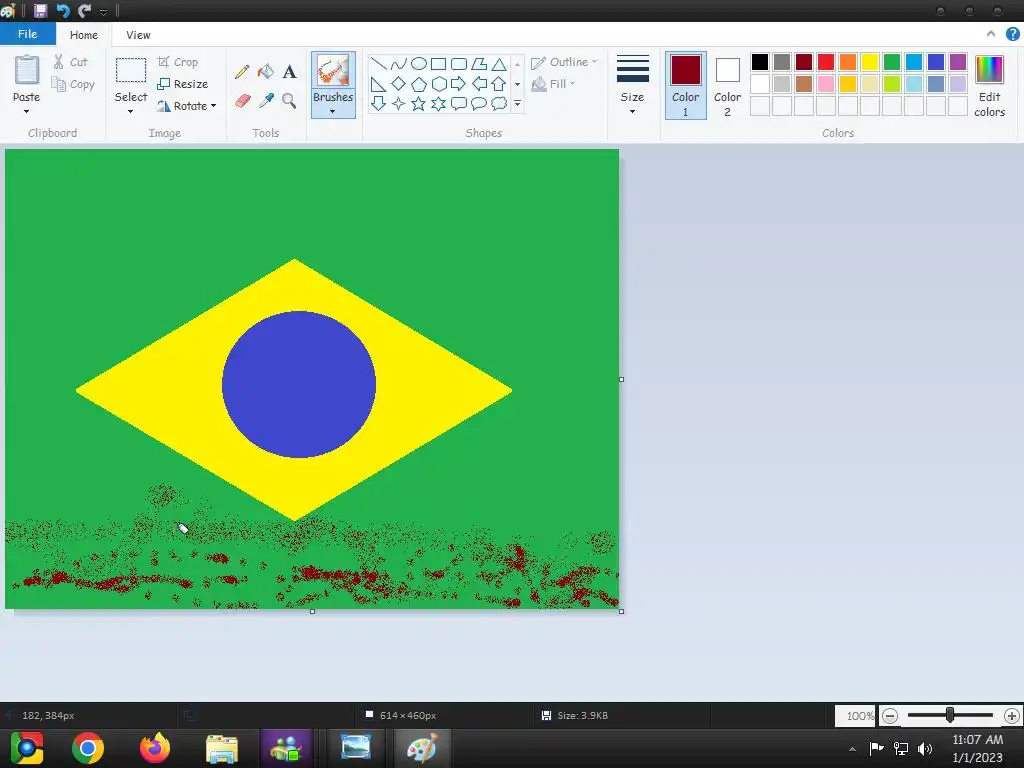Pick the green color swatch
Image resolution: width=1024 pixels, height=768 pixels.
[x=891, y=62]
